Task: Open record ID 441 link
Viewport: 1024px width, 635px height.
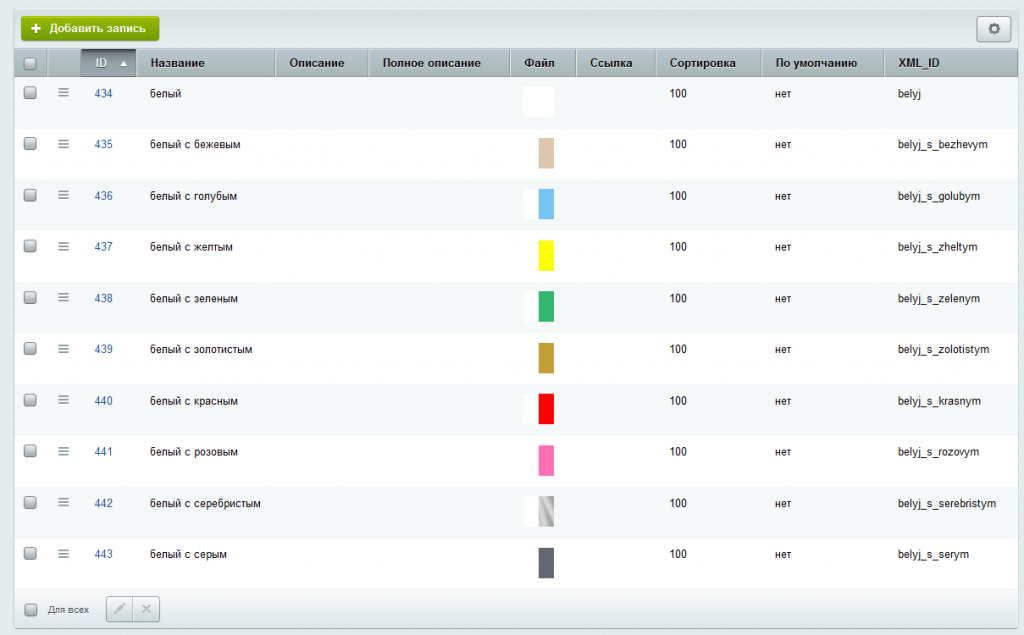Action: pyautogui.click(x=103, y=452)
